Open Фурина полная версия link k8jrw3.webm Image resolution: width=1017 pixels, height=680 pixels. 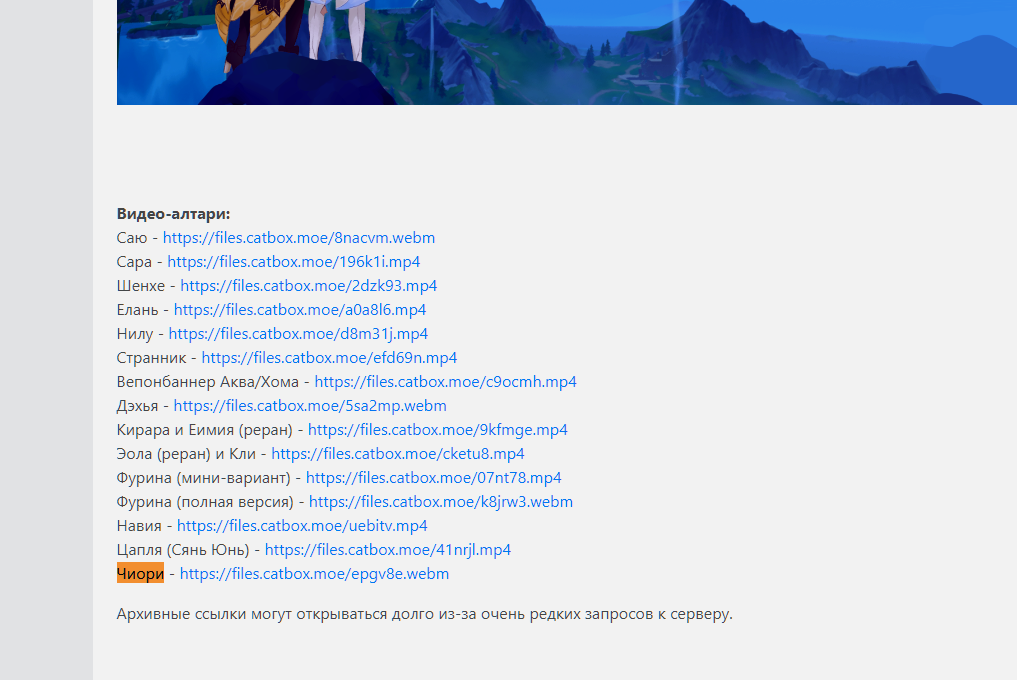(441, 502)
